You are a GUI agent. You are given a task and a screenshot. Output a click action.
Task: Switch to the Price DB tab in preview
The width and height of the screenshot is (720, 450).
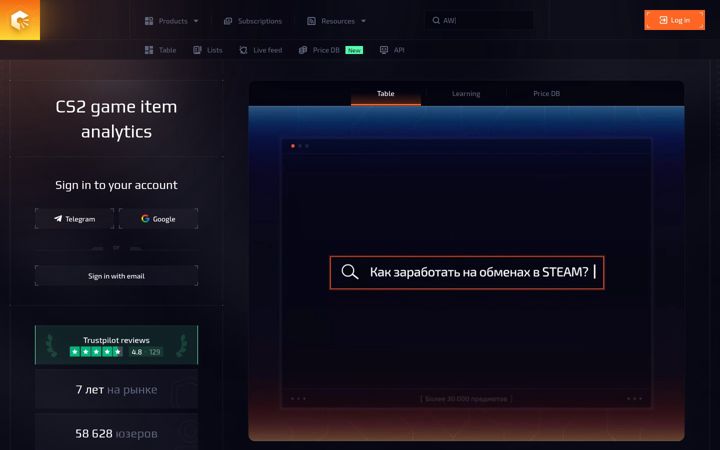[x=546, y=94]
